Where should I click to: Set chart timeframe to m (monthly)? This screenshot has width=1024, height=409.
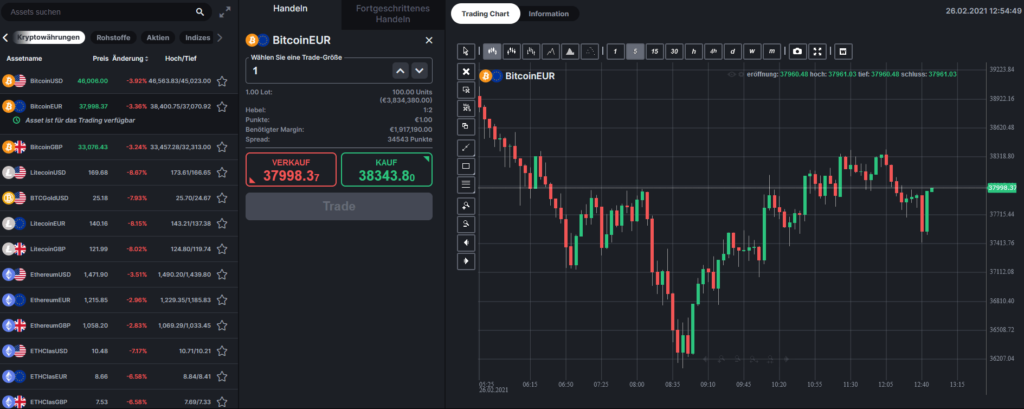click(x=773, y=51)
